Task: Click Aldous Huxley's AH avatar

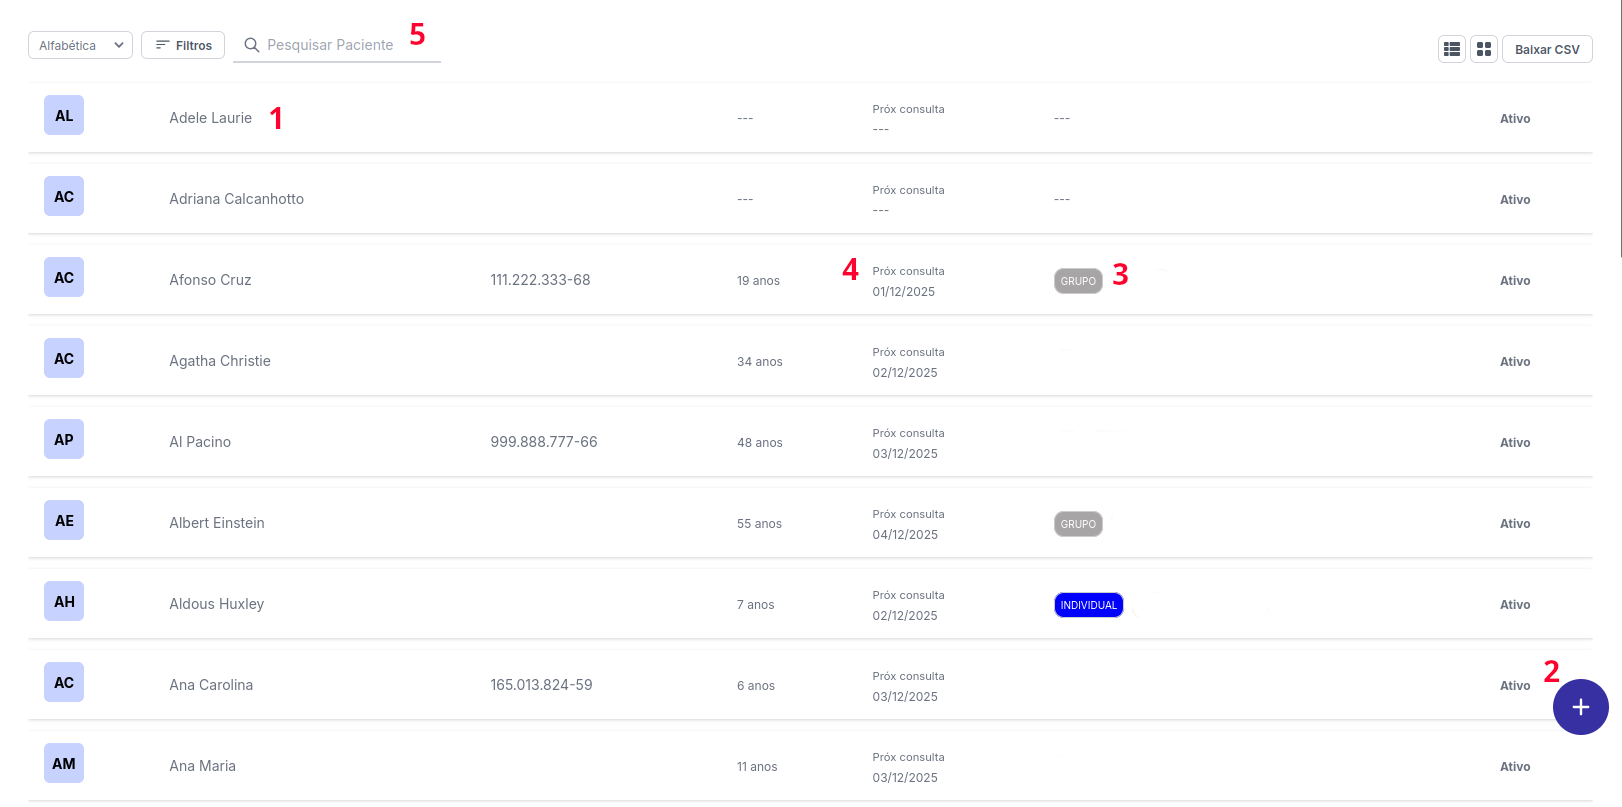Action: (x=64, y=601)
